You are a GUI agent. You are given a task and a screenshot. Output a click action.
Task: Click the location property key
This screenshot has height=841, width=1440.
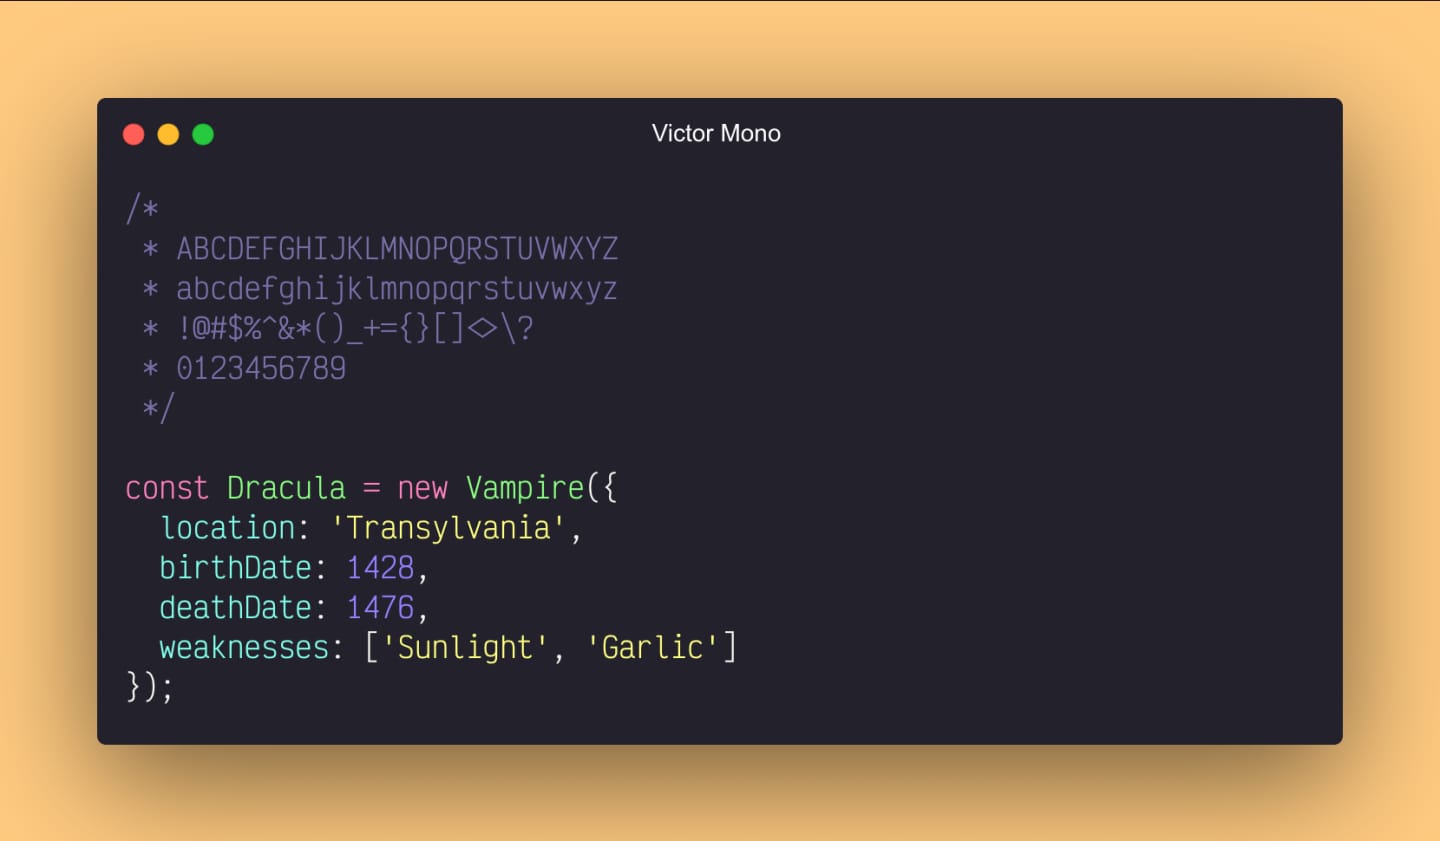pos(228,527)
